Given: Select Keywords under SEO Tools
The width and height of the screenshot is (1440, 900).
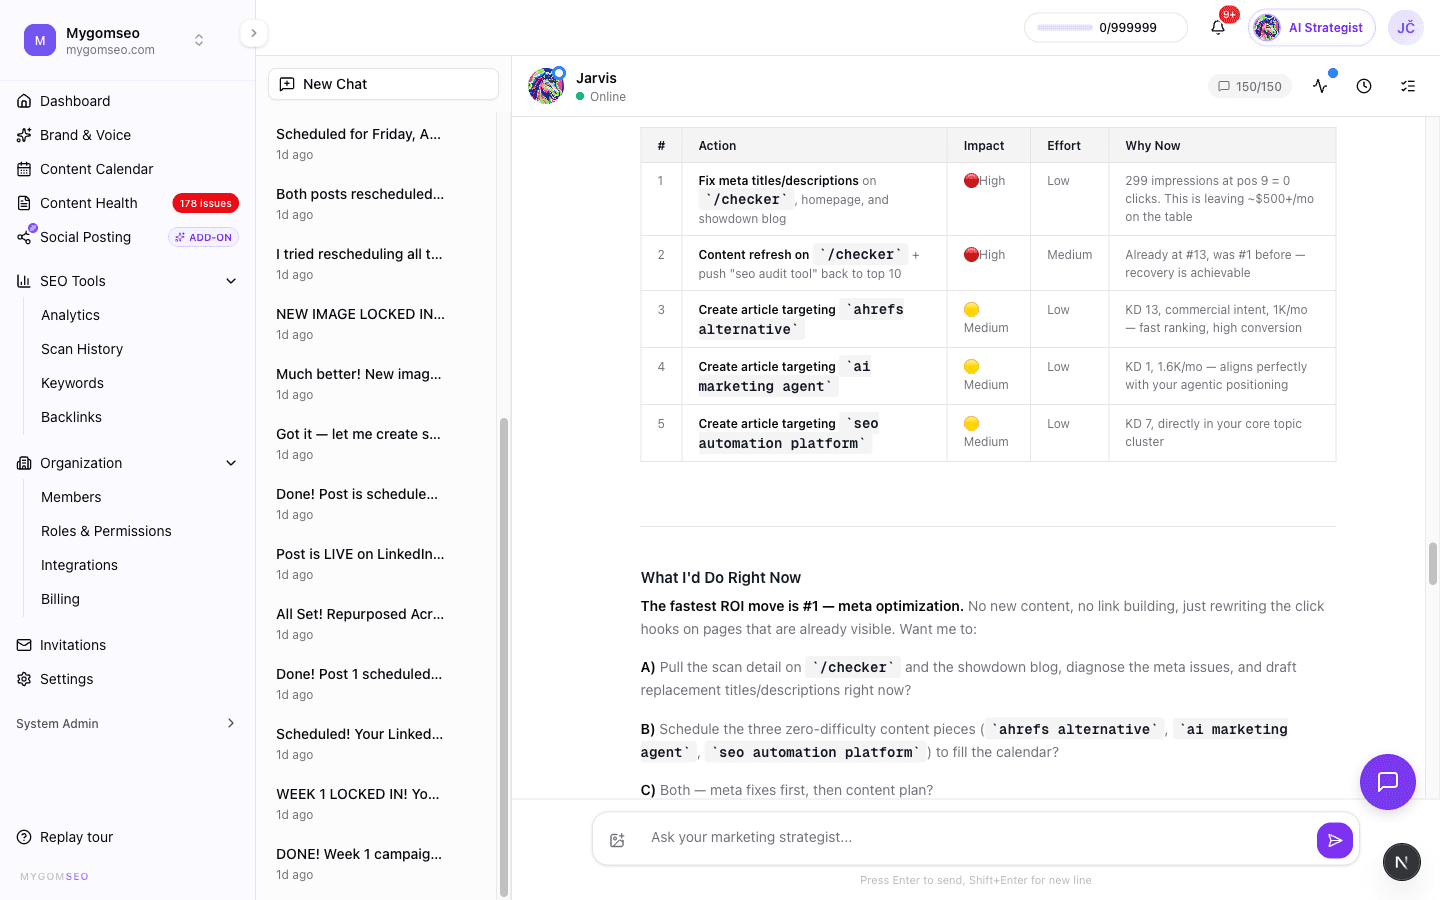Looking at the screenshot, I should point(72,383).
